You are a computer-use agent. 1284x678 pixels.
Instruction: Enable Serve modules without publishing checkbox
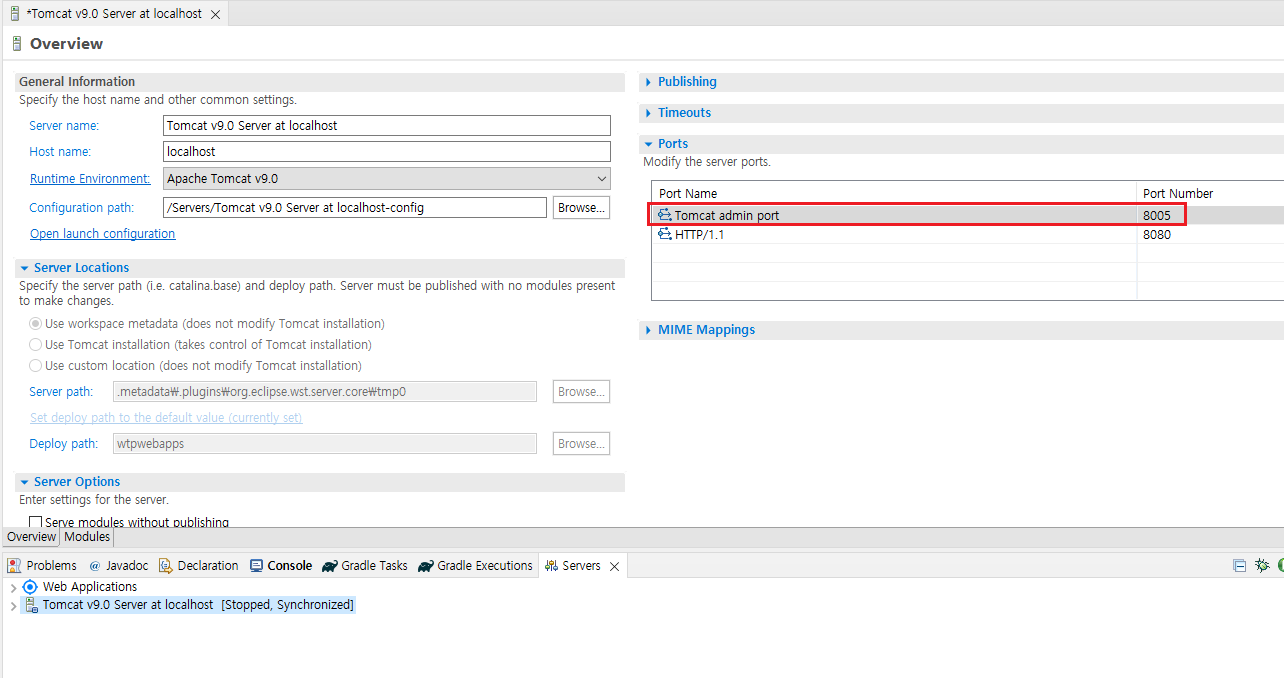pyautogui.click(x=36, y=522)
